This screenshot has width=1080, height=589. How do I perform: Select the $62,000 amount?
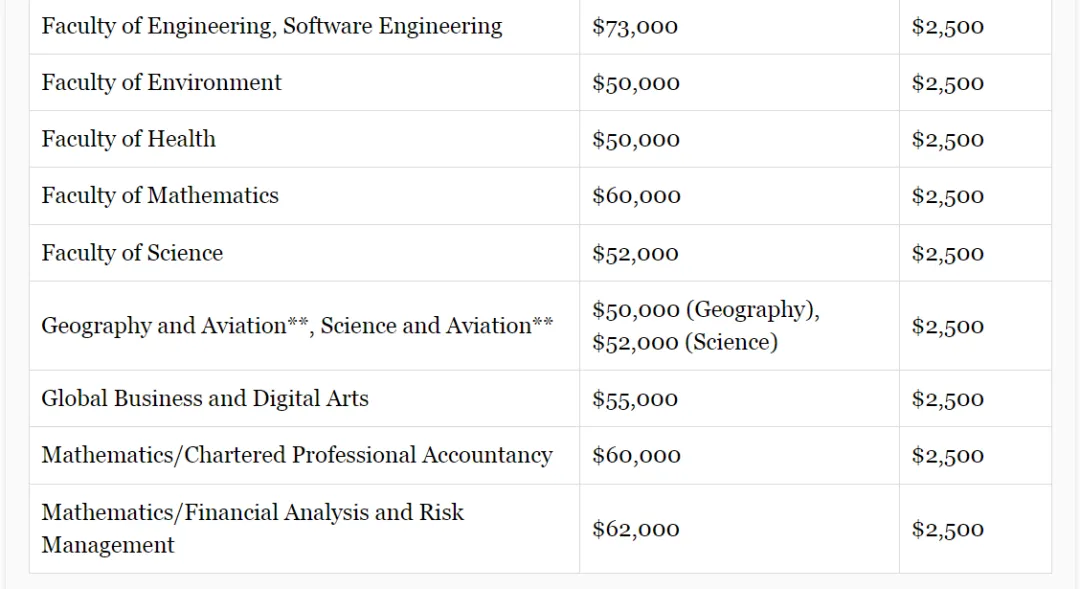(x=635, y=529)
